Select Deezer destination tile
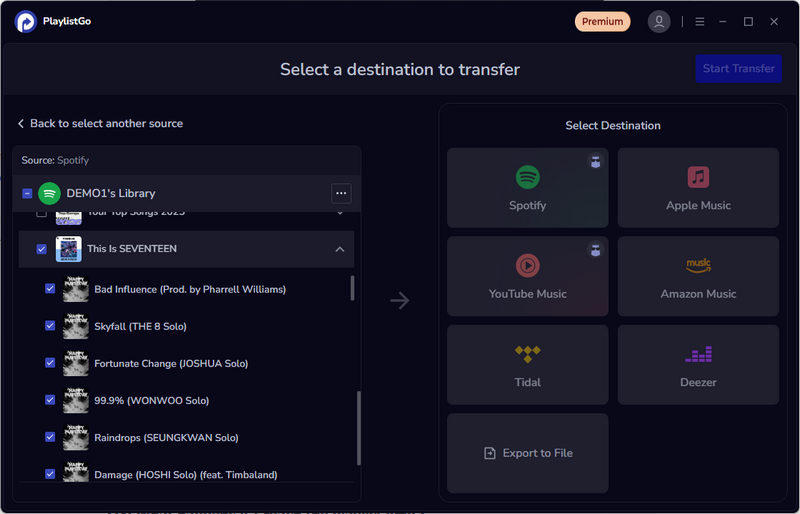Viewport: 800px width, 514px height. click(698, 365)
